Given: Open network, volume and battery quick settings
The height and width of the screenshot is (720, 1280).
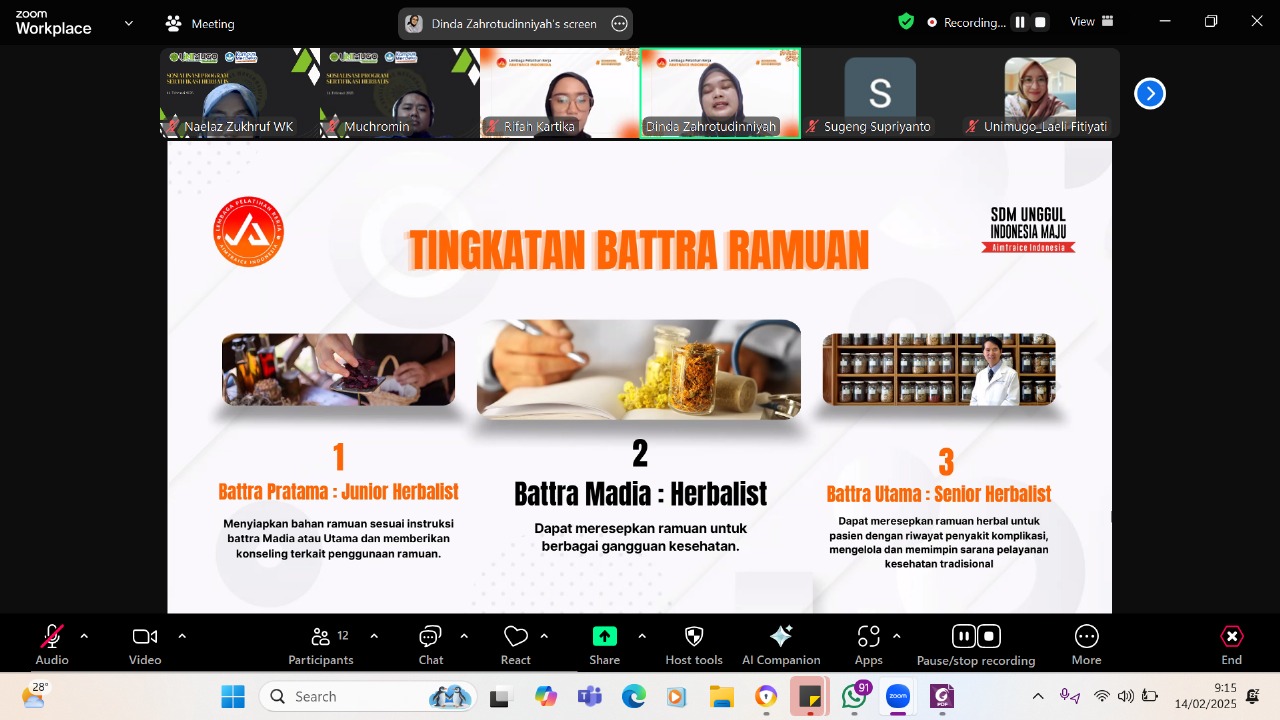Looking at the screenshot, I should click(1126, 696).
